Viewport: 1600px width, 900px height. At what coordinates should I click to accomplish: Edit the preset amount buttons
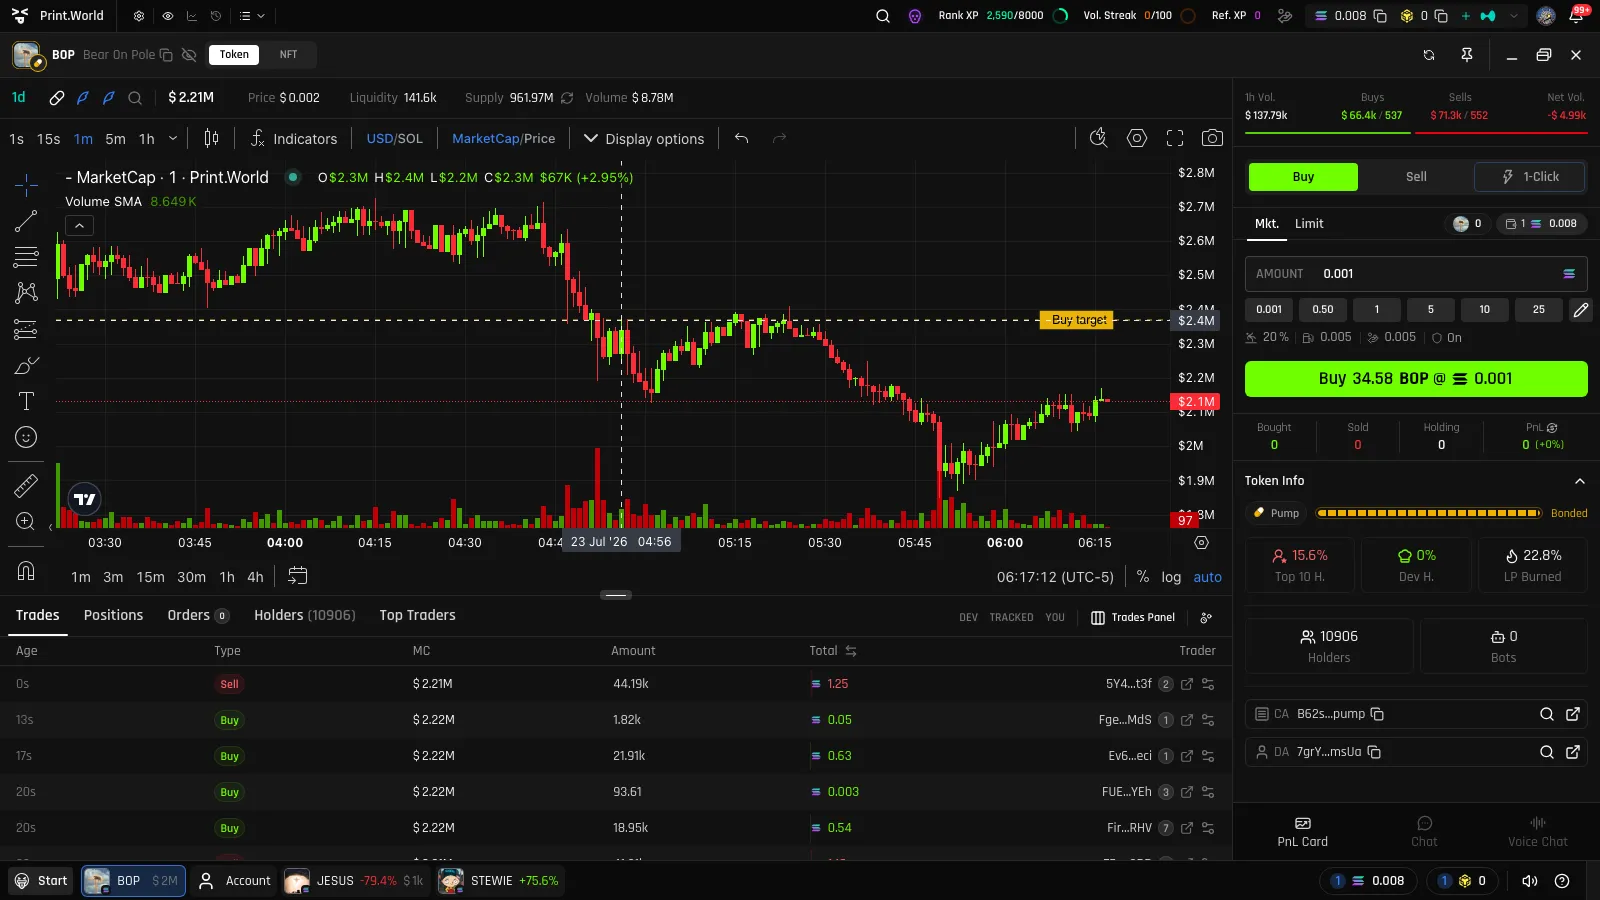(1580, 310)
